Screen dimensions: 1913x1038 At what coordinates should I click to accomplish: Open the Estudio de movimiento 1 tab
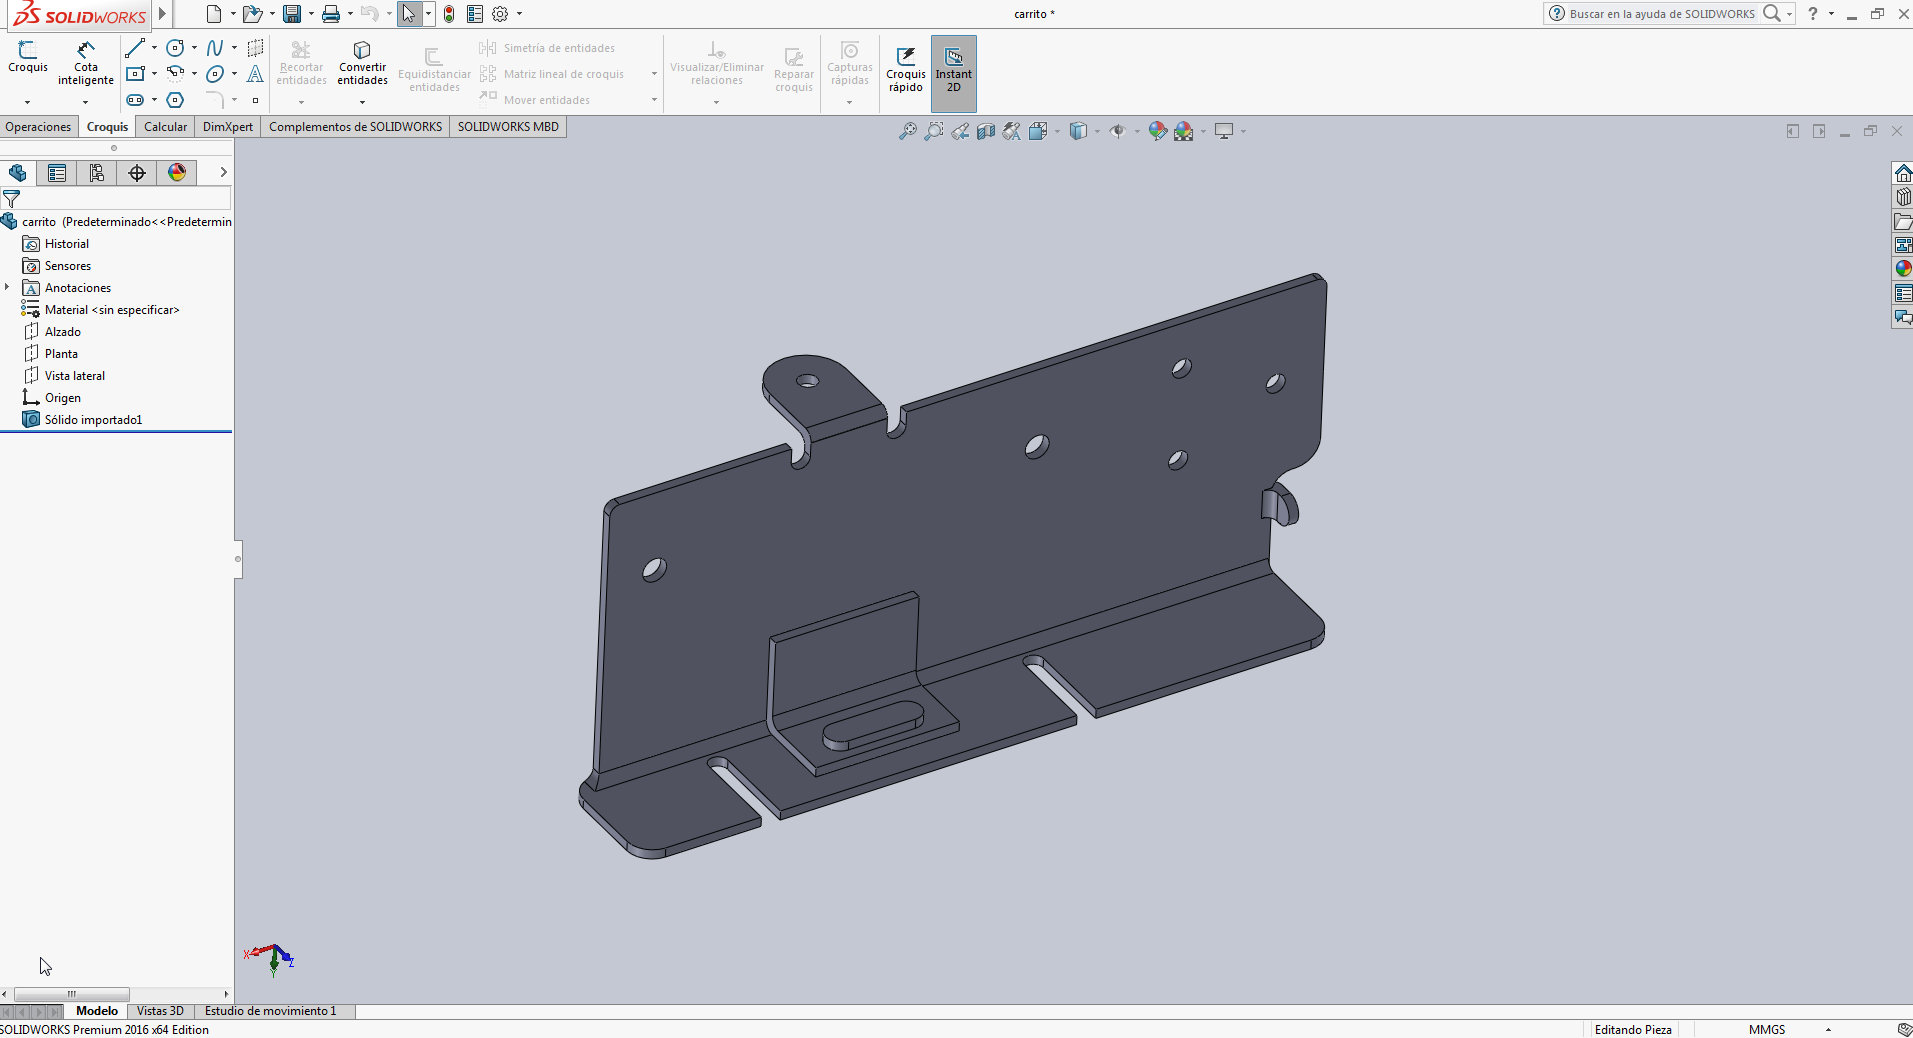(x=271, y=1011)
